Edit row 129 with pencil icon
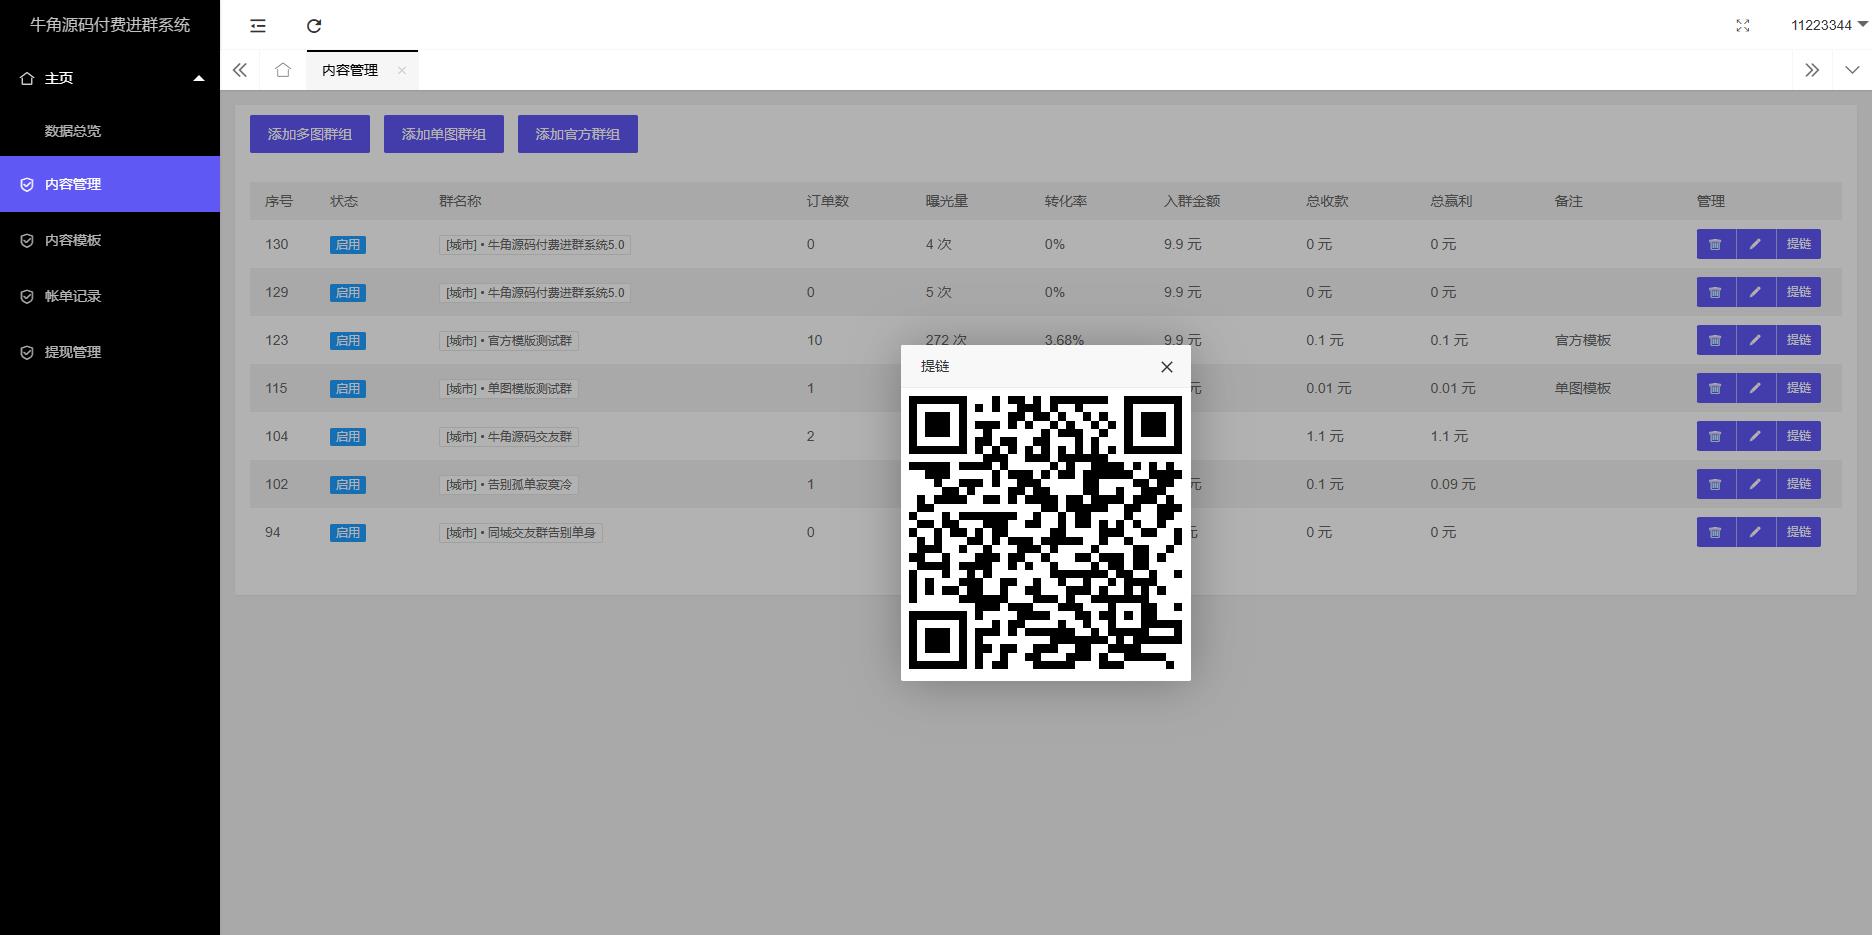1872x935 pixels. pos(1756,292)
